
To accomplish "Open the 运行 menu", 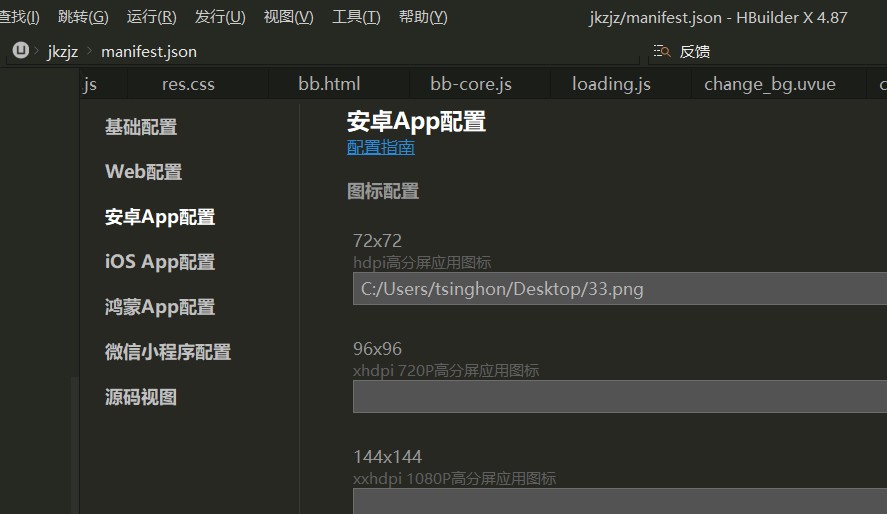I will tap(151, 17).
